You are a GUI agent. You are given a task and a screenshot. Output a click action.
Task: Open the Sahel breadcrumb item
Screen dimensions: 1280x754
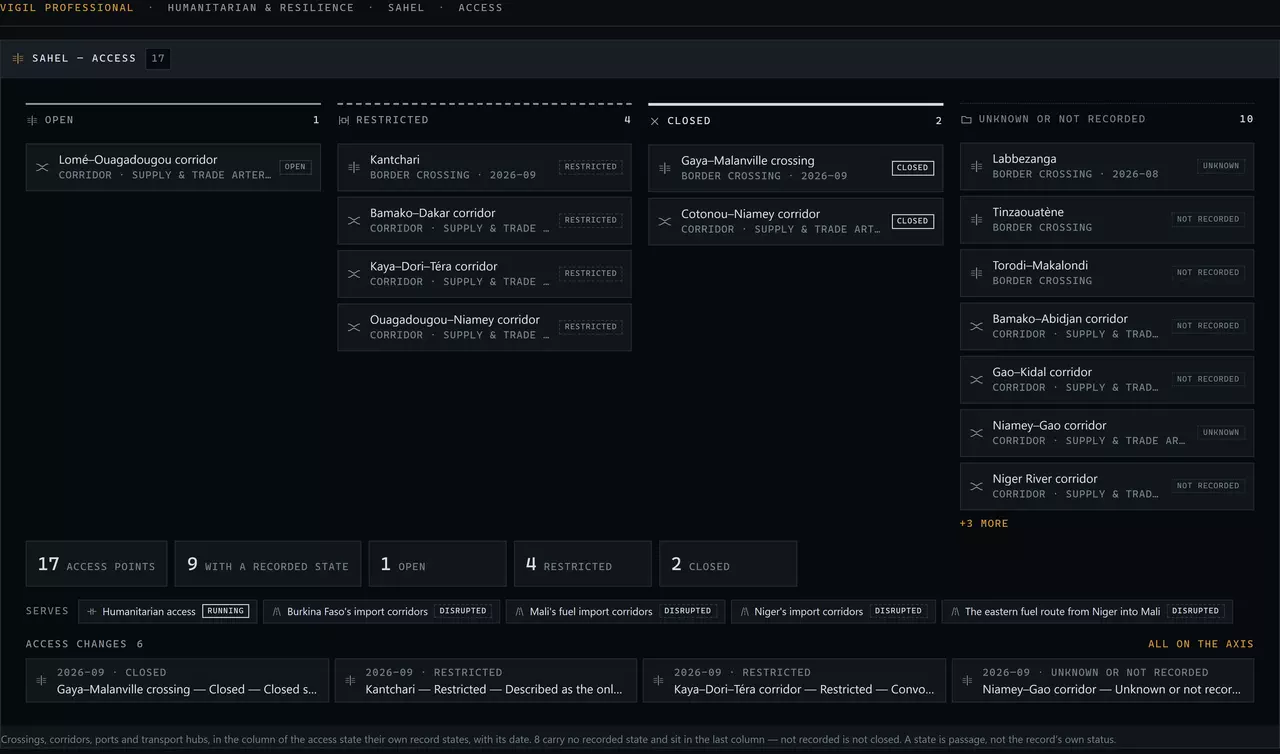coord(406,7)
